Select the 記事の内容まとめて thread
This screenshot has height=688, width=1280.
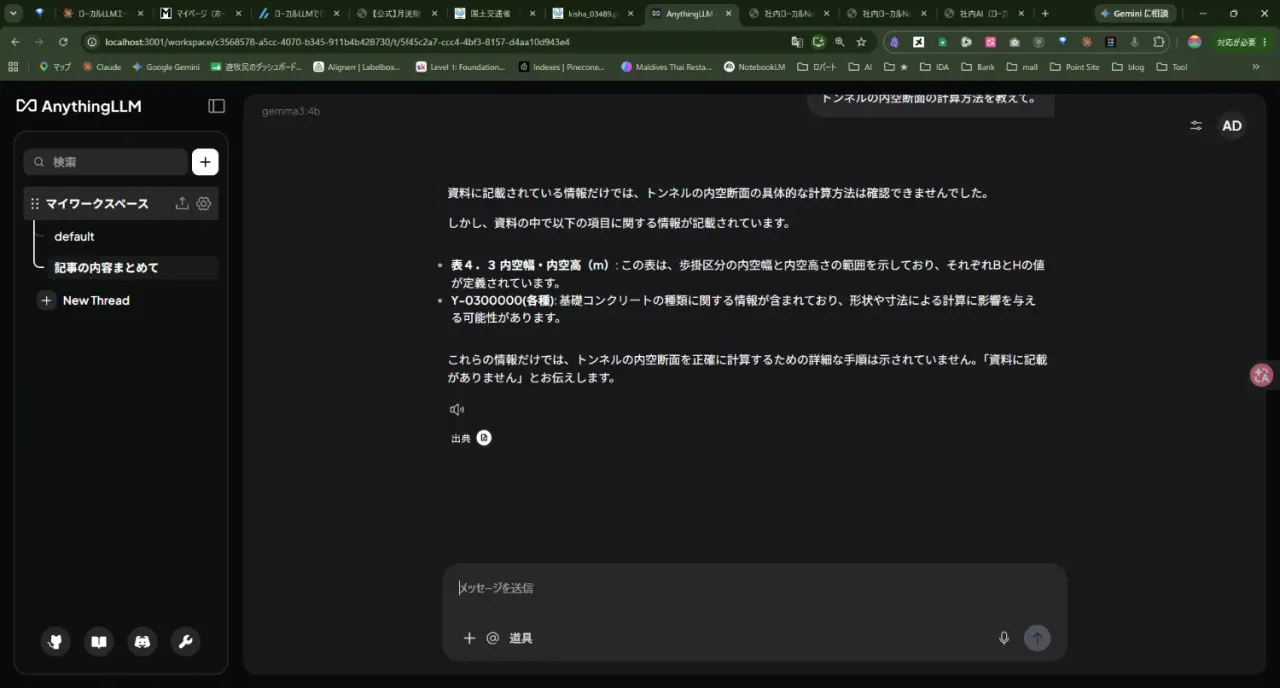click(131, 268)
